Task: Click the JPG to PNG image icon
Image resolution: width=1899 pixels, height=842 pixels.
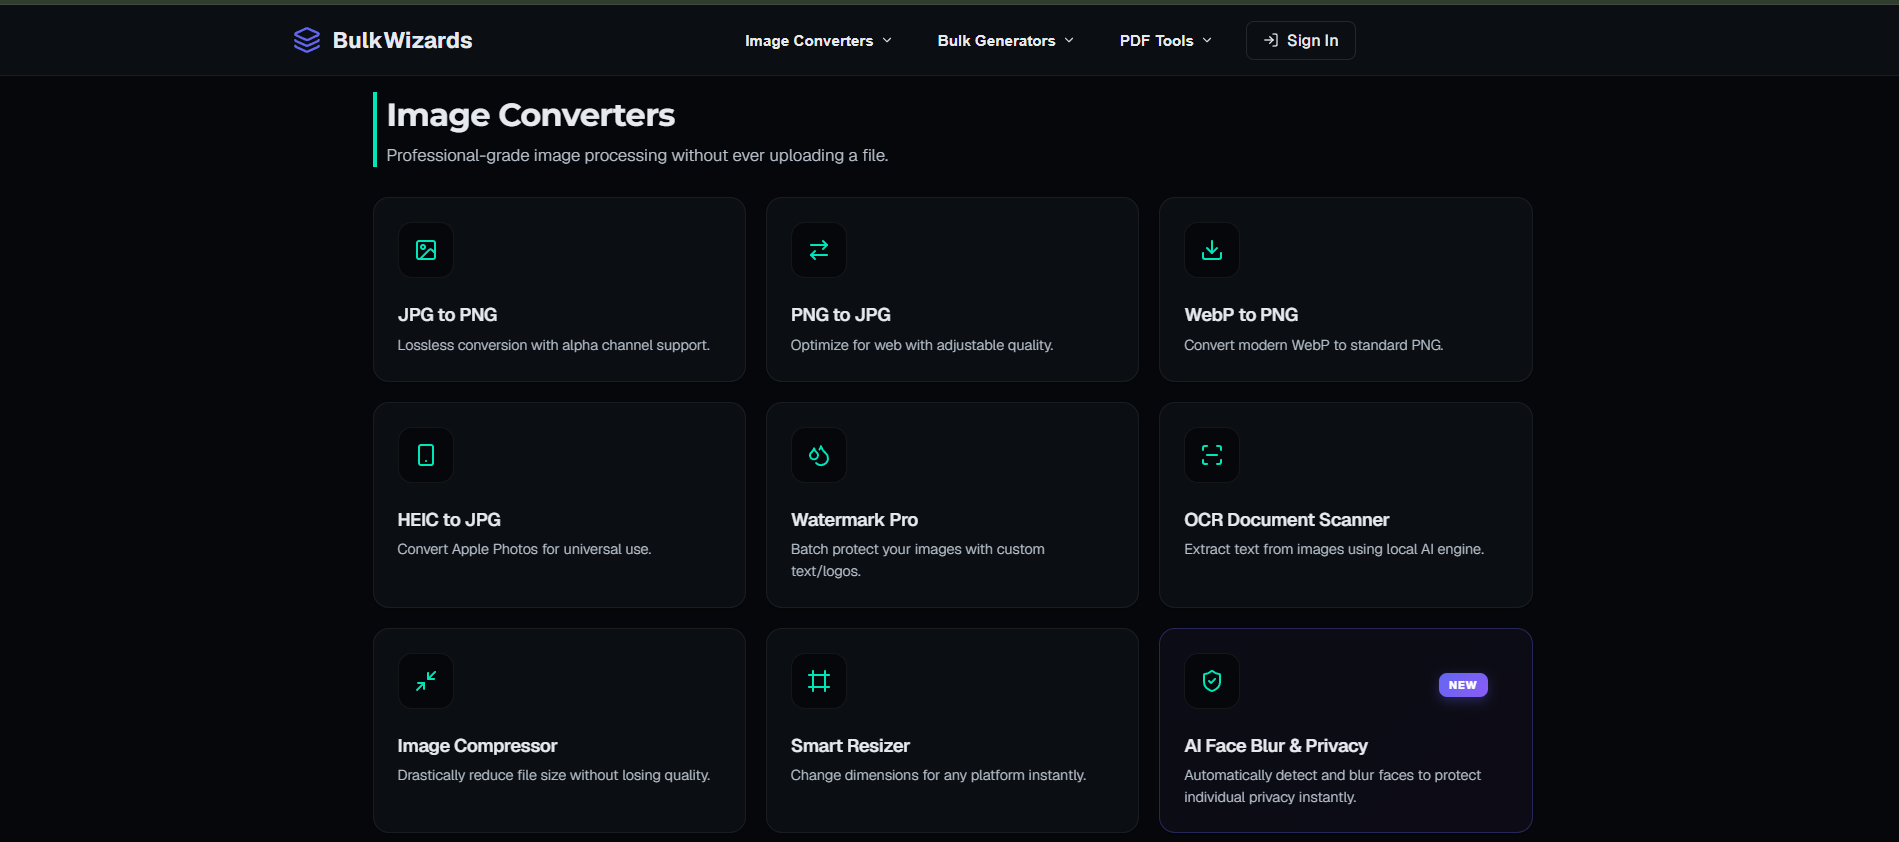Action: click(426, 250)
